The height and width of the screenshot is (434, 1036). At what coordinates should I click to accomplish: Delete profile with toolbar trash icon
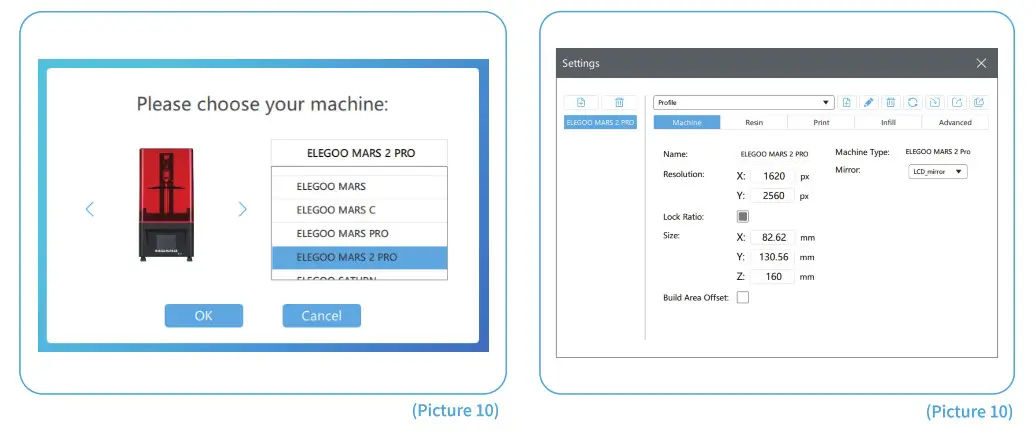coord(891,102)
